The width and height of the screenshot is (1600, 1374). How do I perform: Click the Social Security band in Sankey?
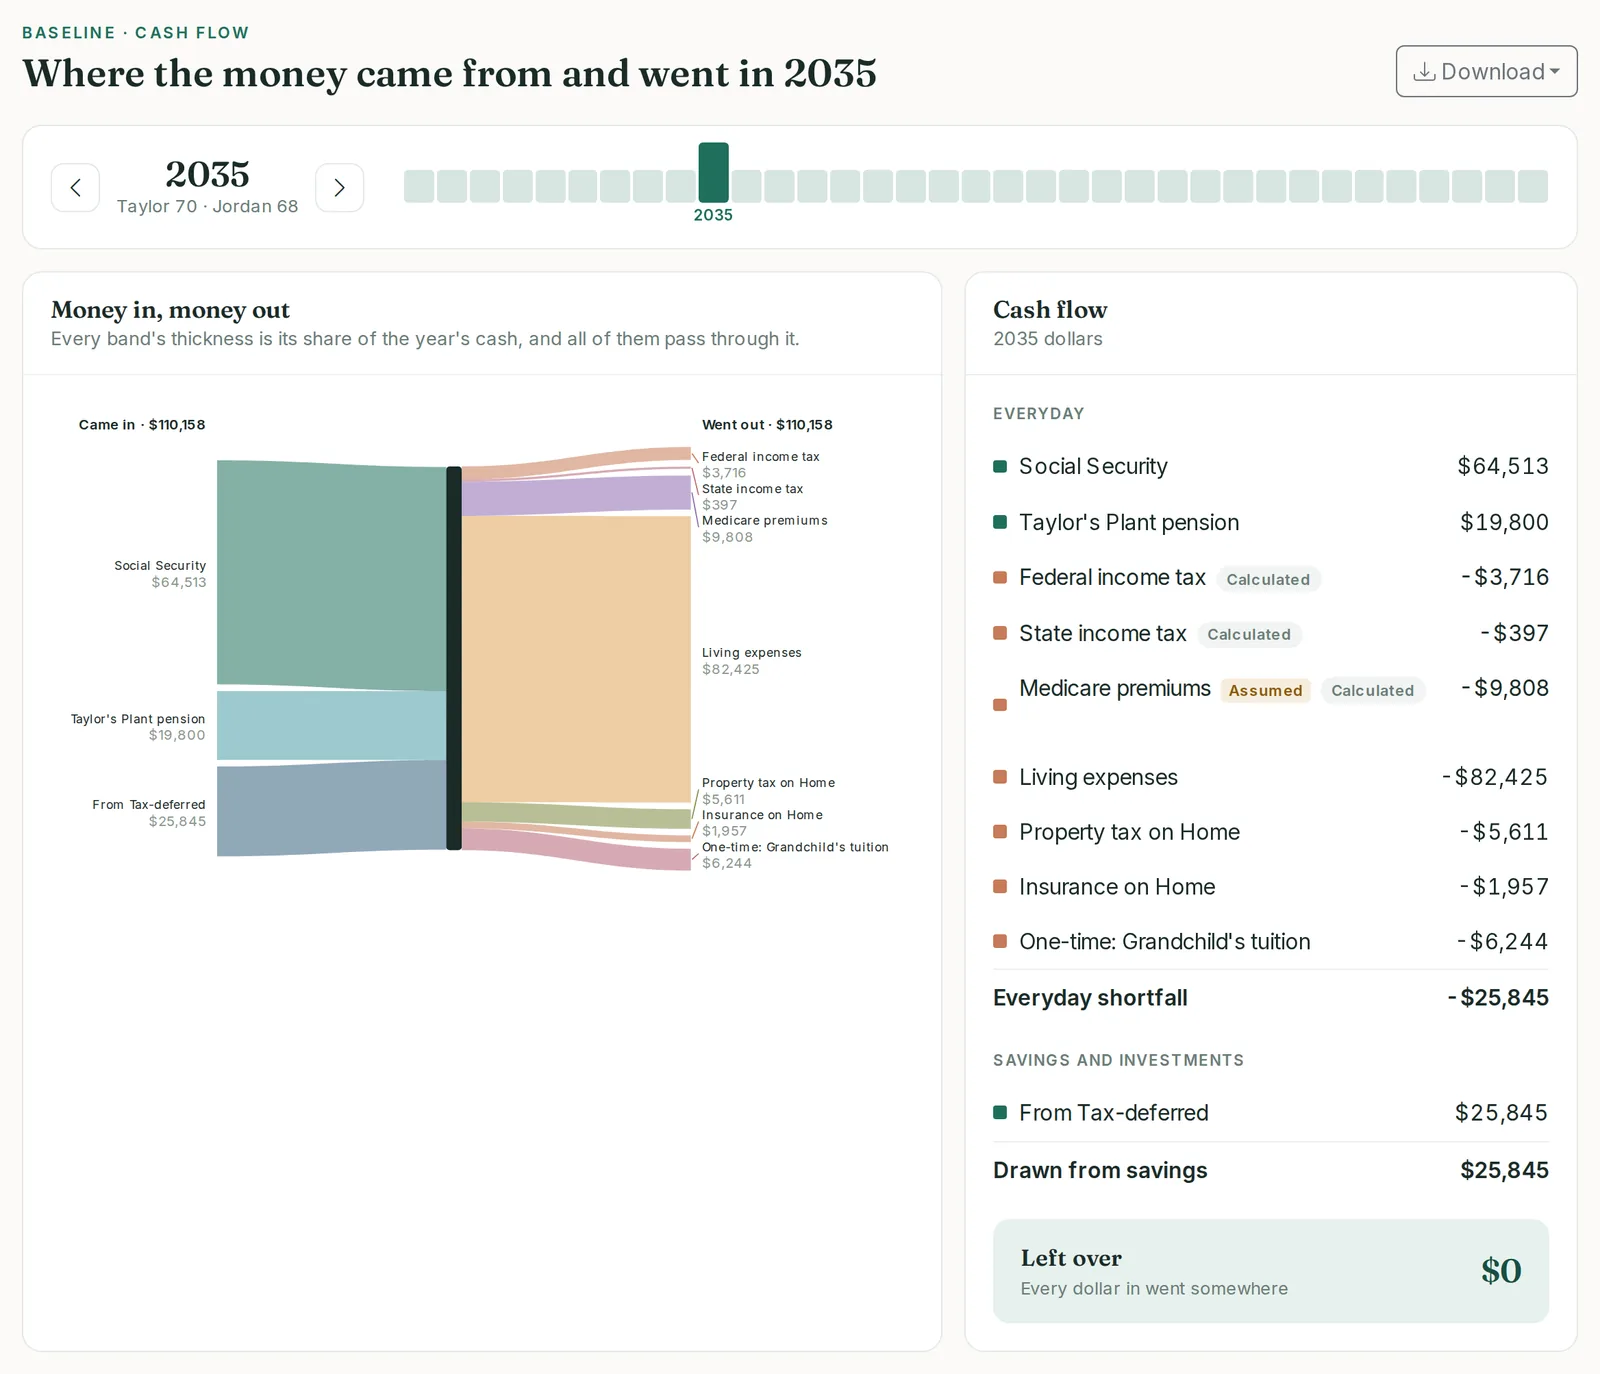point(332,574)
